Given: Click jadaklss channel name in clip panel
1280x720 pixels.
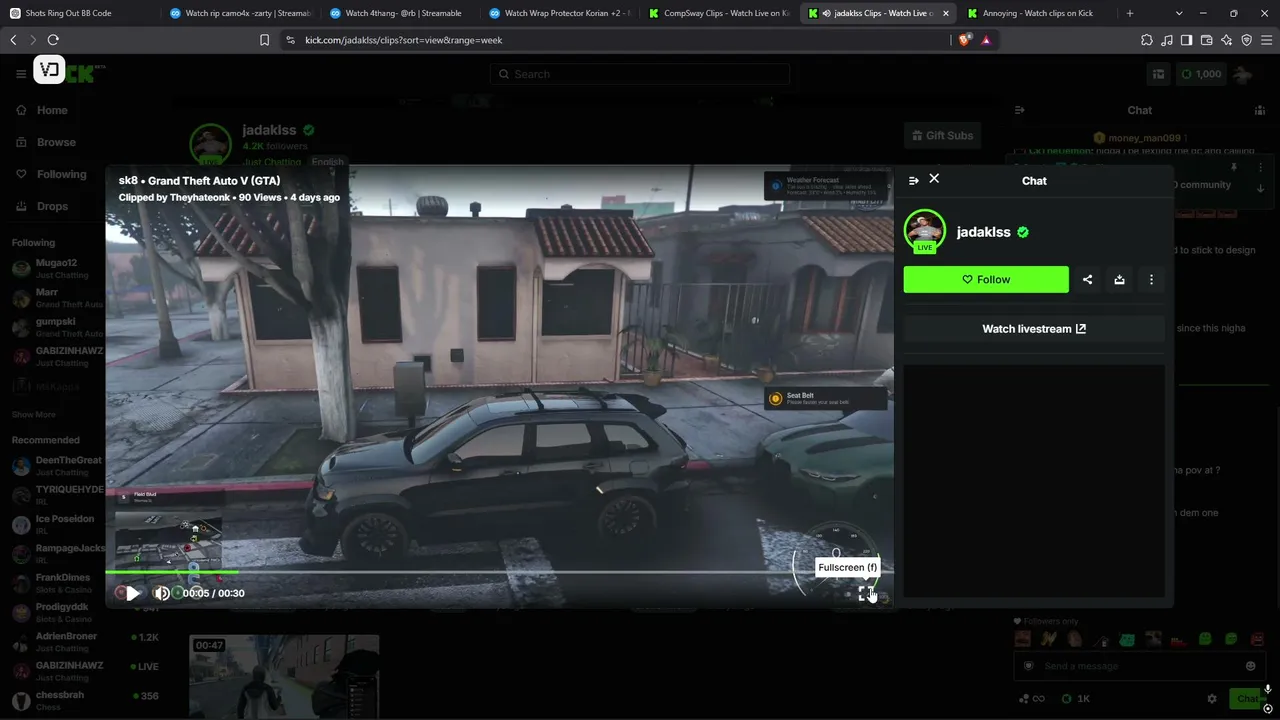Looking at the screenshot, I should pyautogui.click(x=983, y=232).
